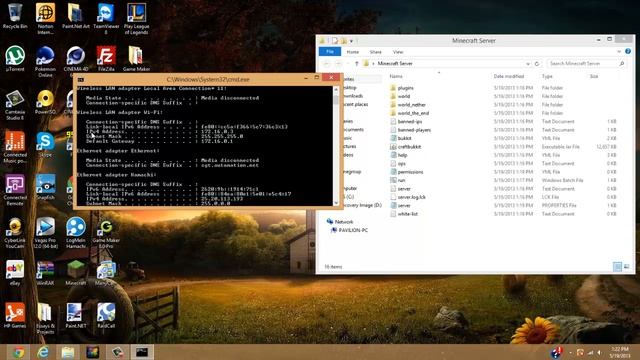Open Connected Music desktop shortcut
This screenshot has width=640, height=360.
click(15, 147)
